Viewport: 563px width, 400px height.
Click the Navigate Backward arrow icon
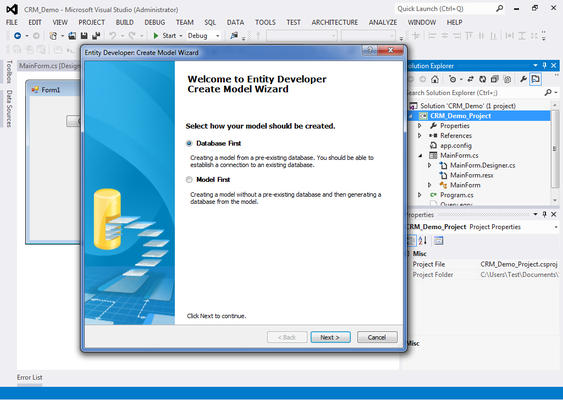click(17, 36)
